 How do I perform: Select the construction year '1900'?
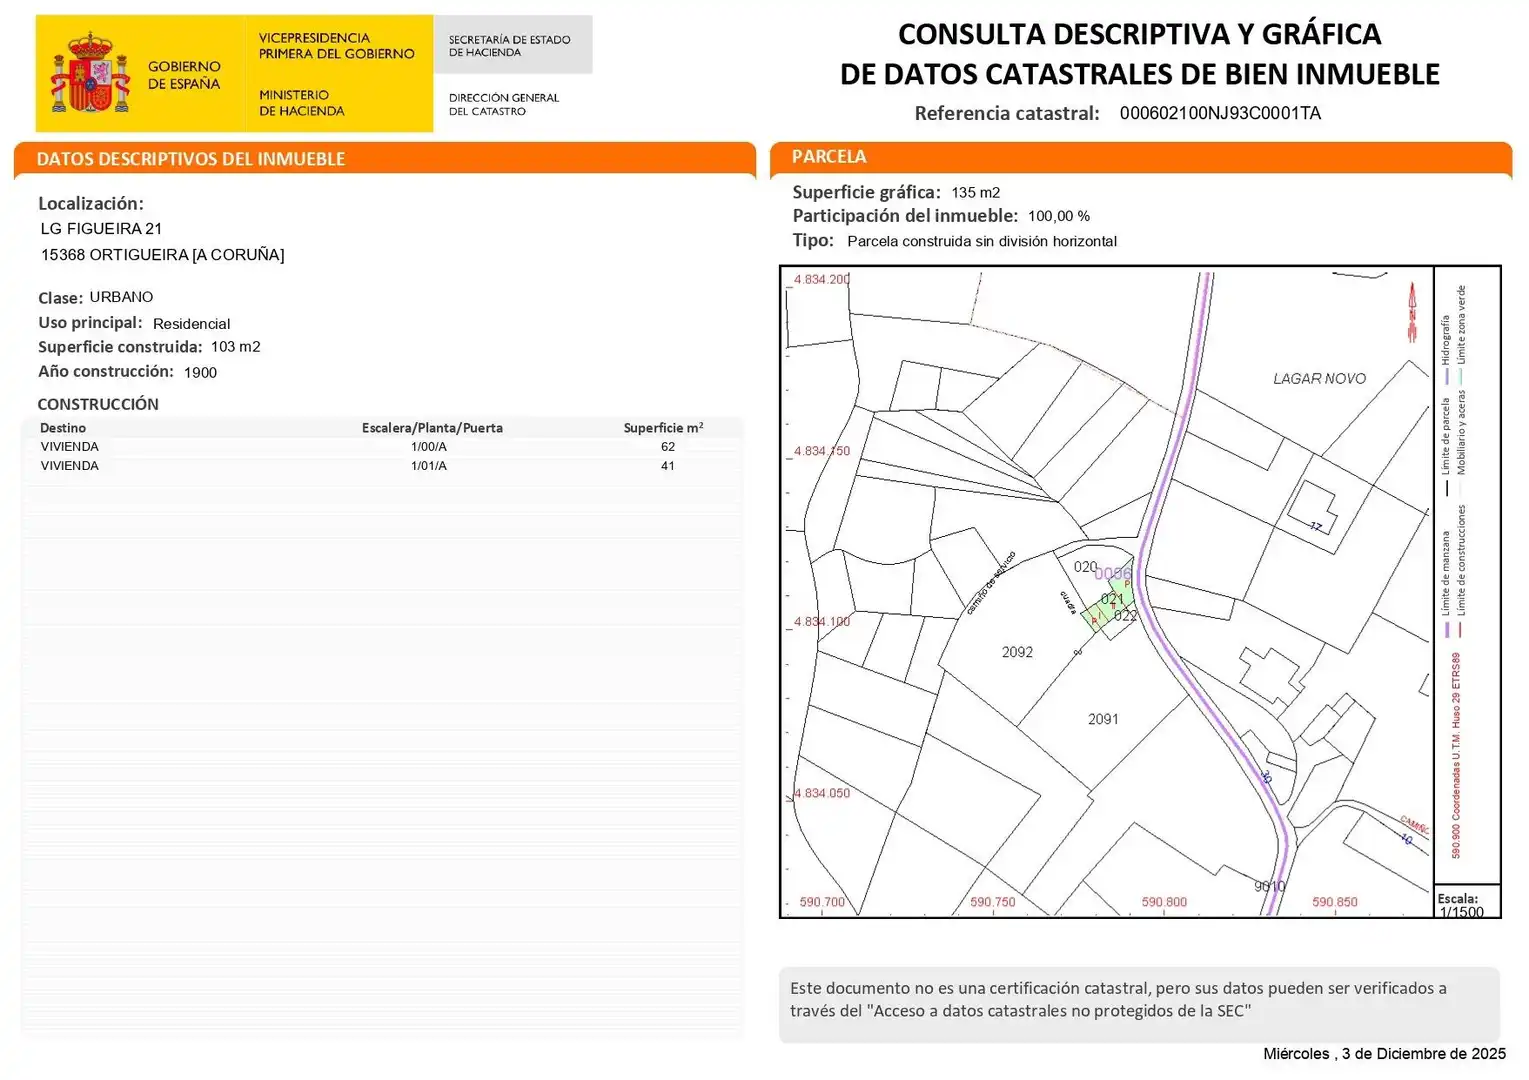point(200,373)
